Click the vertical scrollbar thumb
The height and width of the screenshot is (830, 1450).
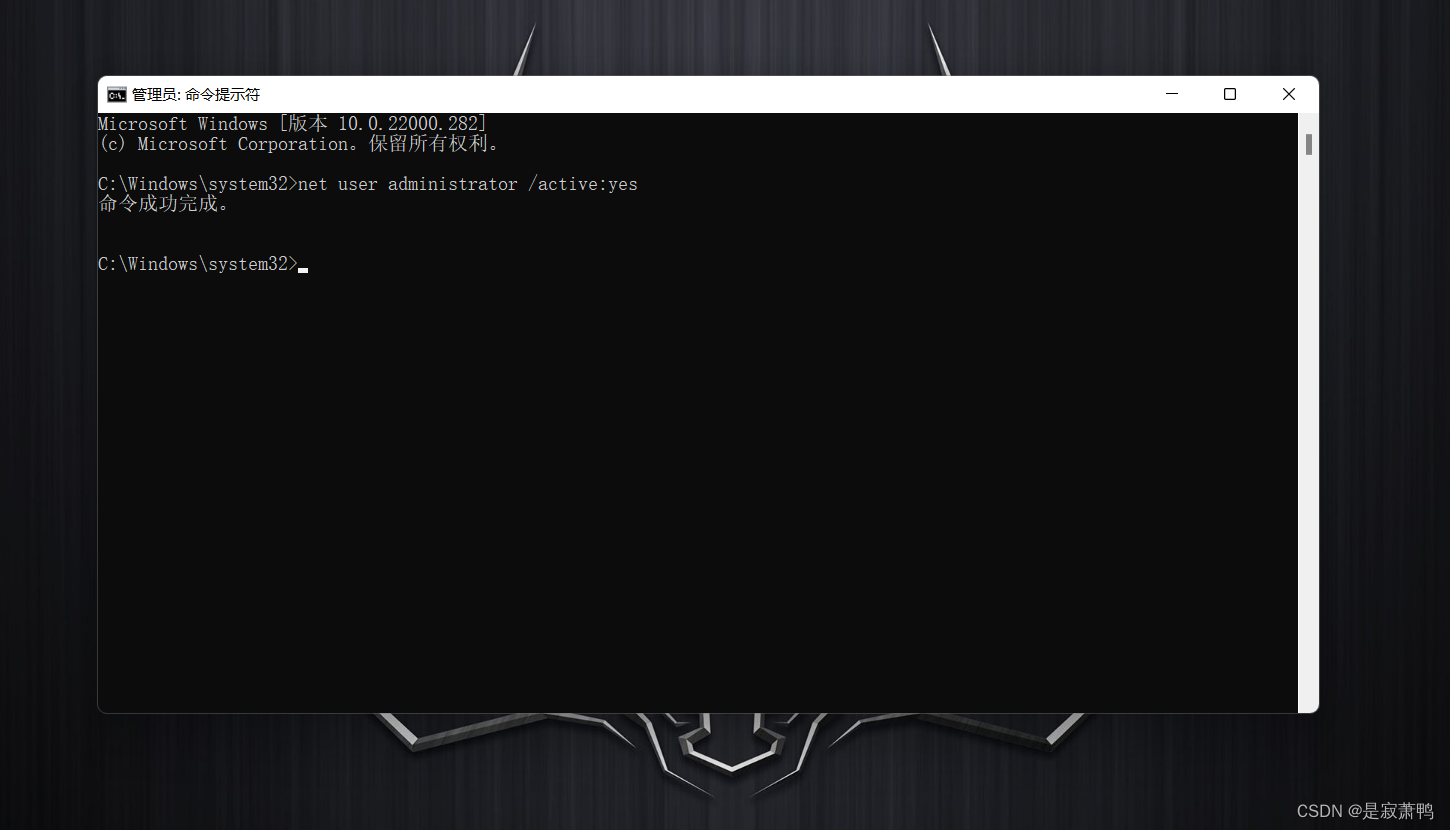[1308, 145]
